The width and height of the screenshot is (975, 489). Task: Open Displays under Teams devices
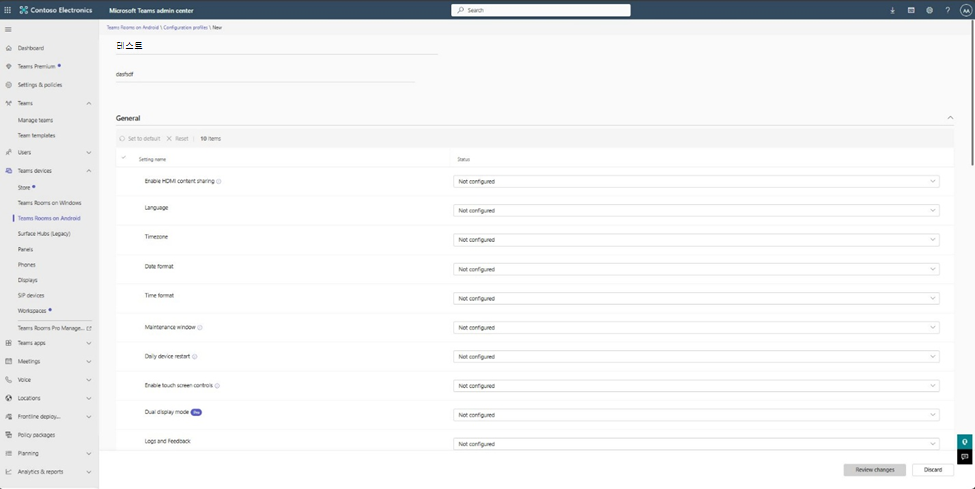(x=27, y=280)
